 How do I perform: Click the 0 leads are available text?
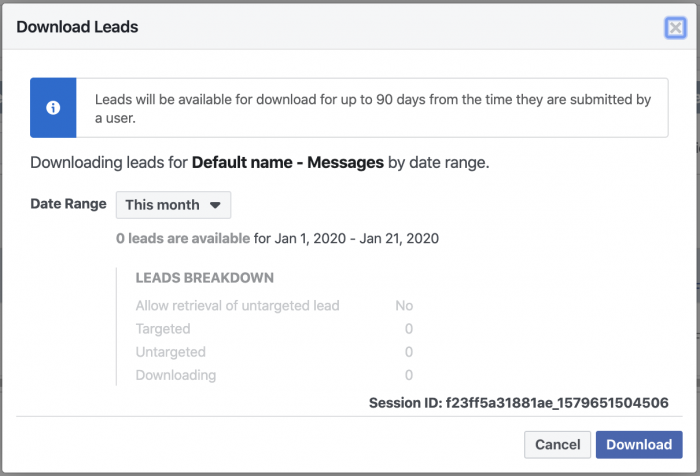coord(183,238)
